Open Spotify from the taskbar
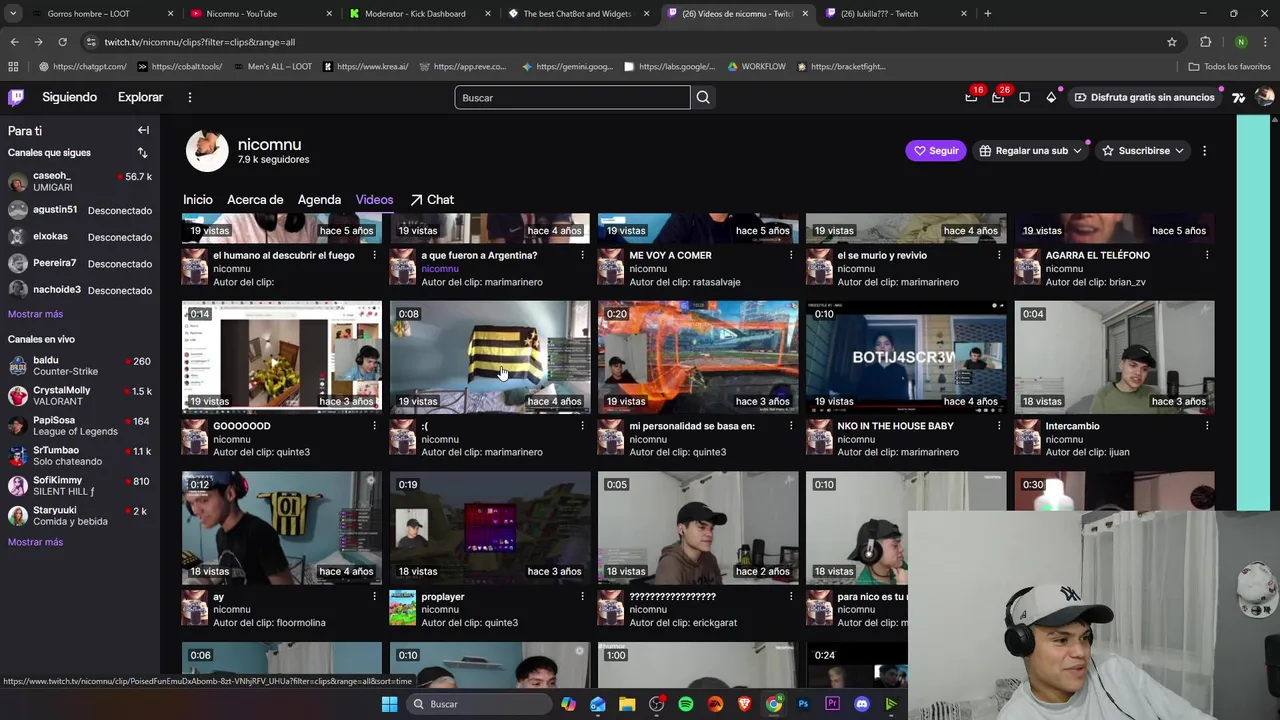The width and height of the screenshot is (1280, 720). [x=685, y=704]
